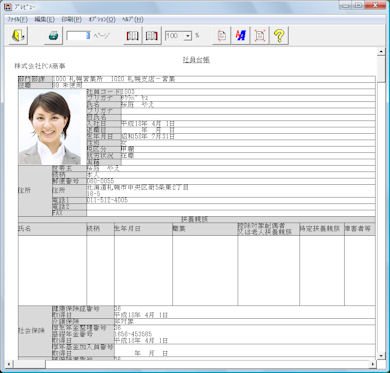Viewport: 390px width, 373px height.
Task: Open the ヘルプ(H) menu
Action: [x=133, y=19]
